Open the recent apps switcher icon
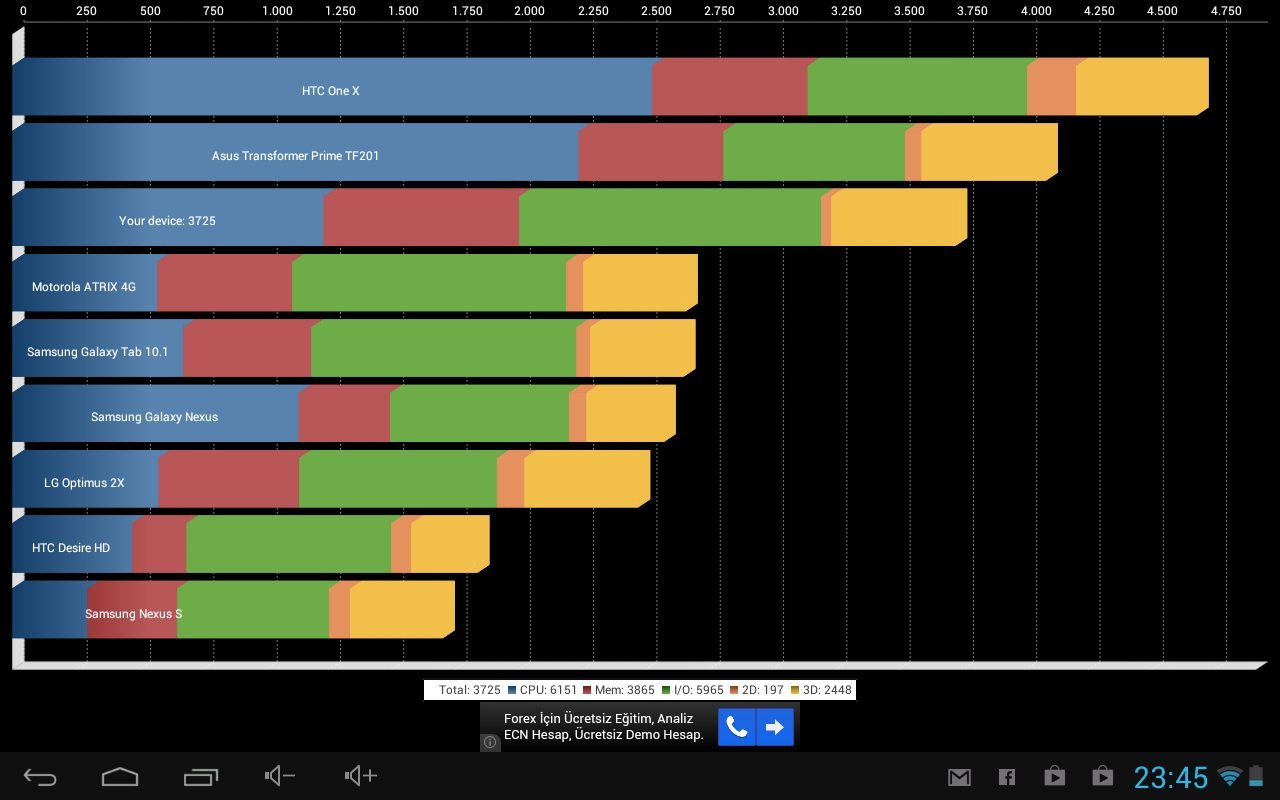 pos(200,776)
